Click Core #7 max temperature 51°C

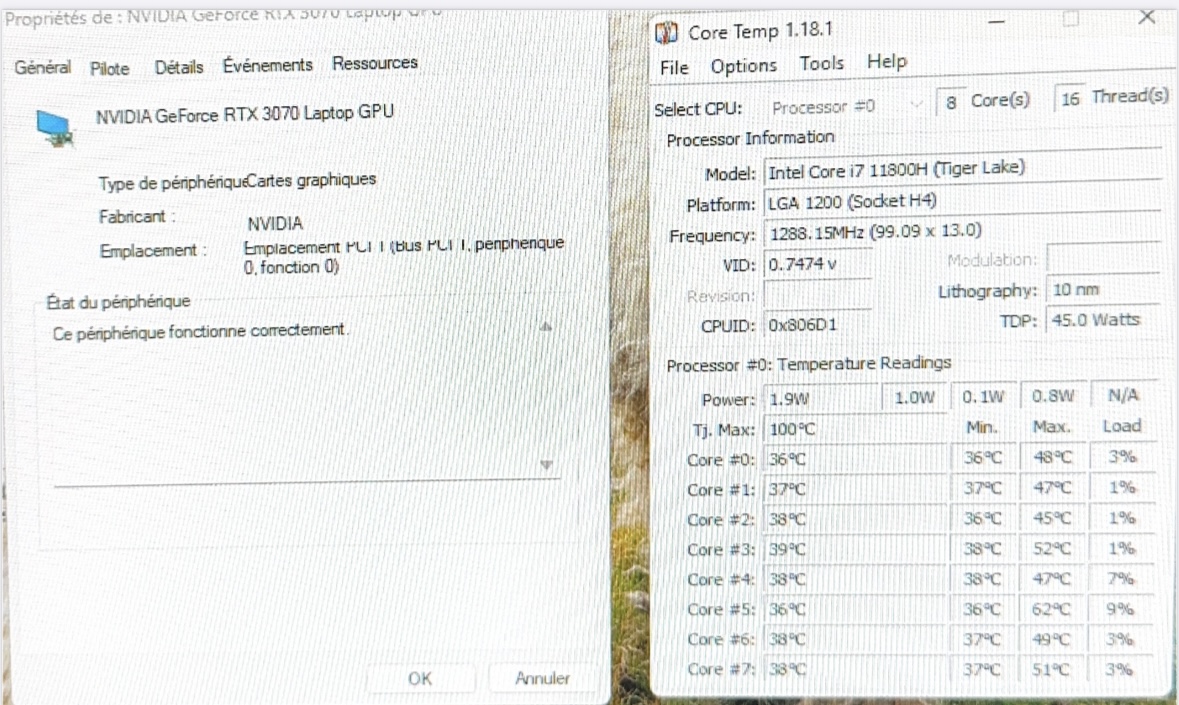tap(1051, 669)
